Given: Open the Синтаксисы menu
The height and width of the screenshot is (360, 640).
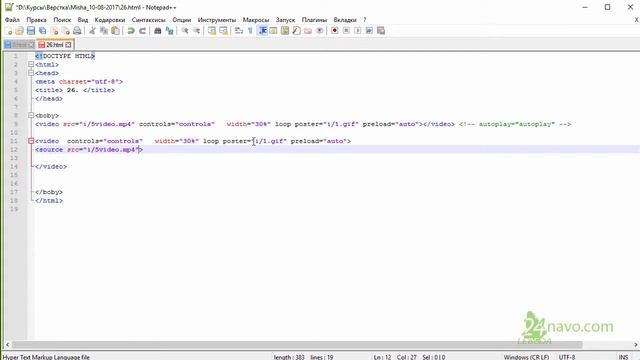Looking at the screenshot, I should pyautogui.click(x=149, y=20).
